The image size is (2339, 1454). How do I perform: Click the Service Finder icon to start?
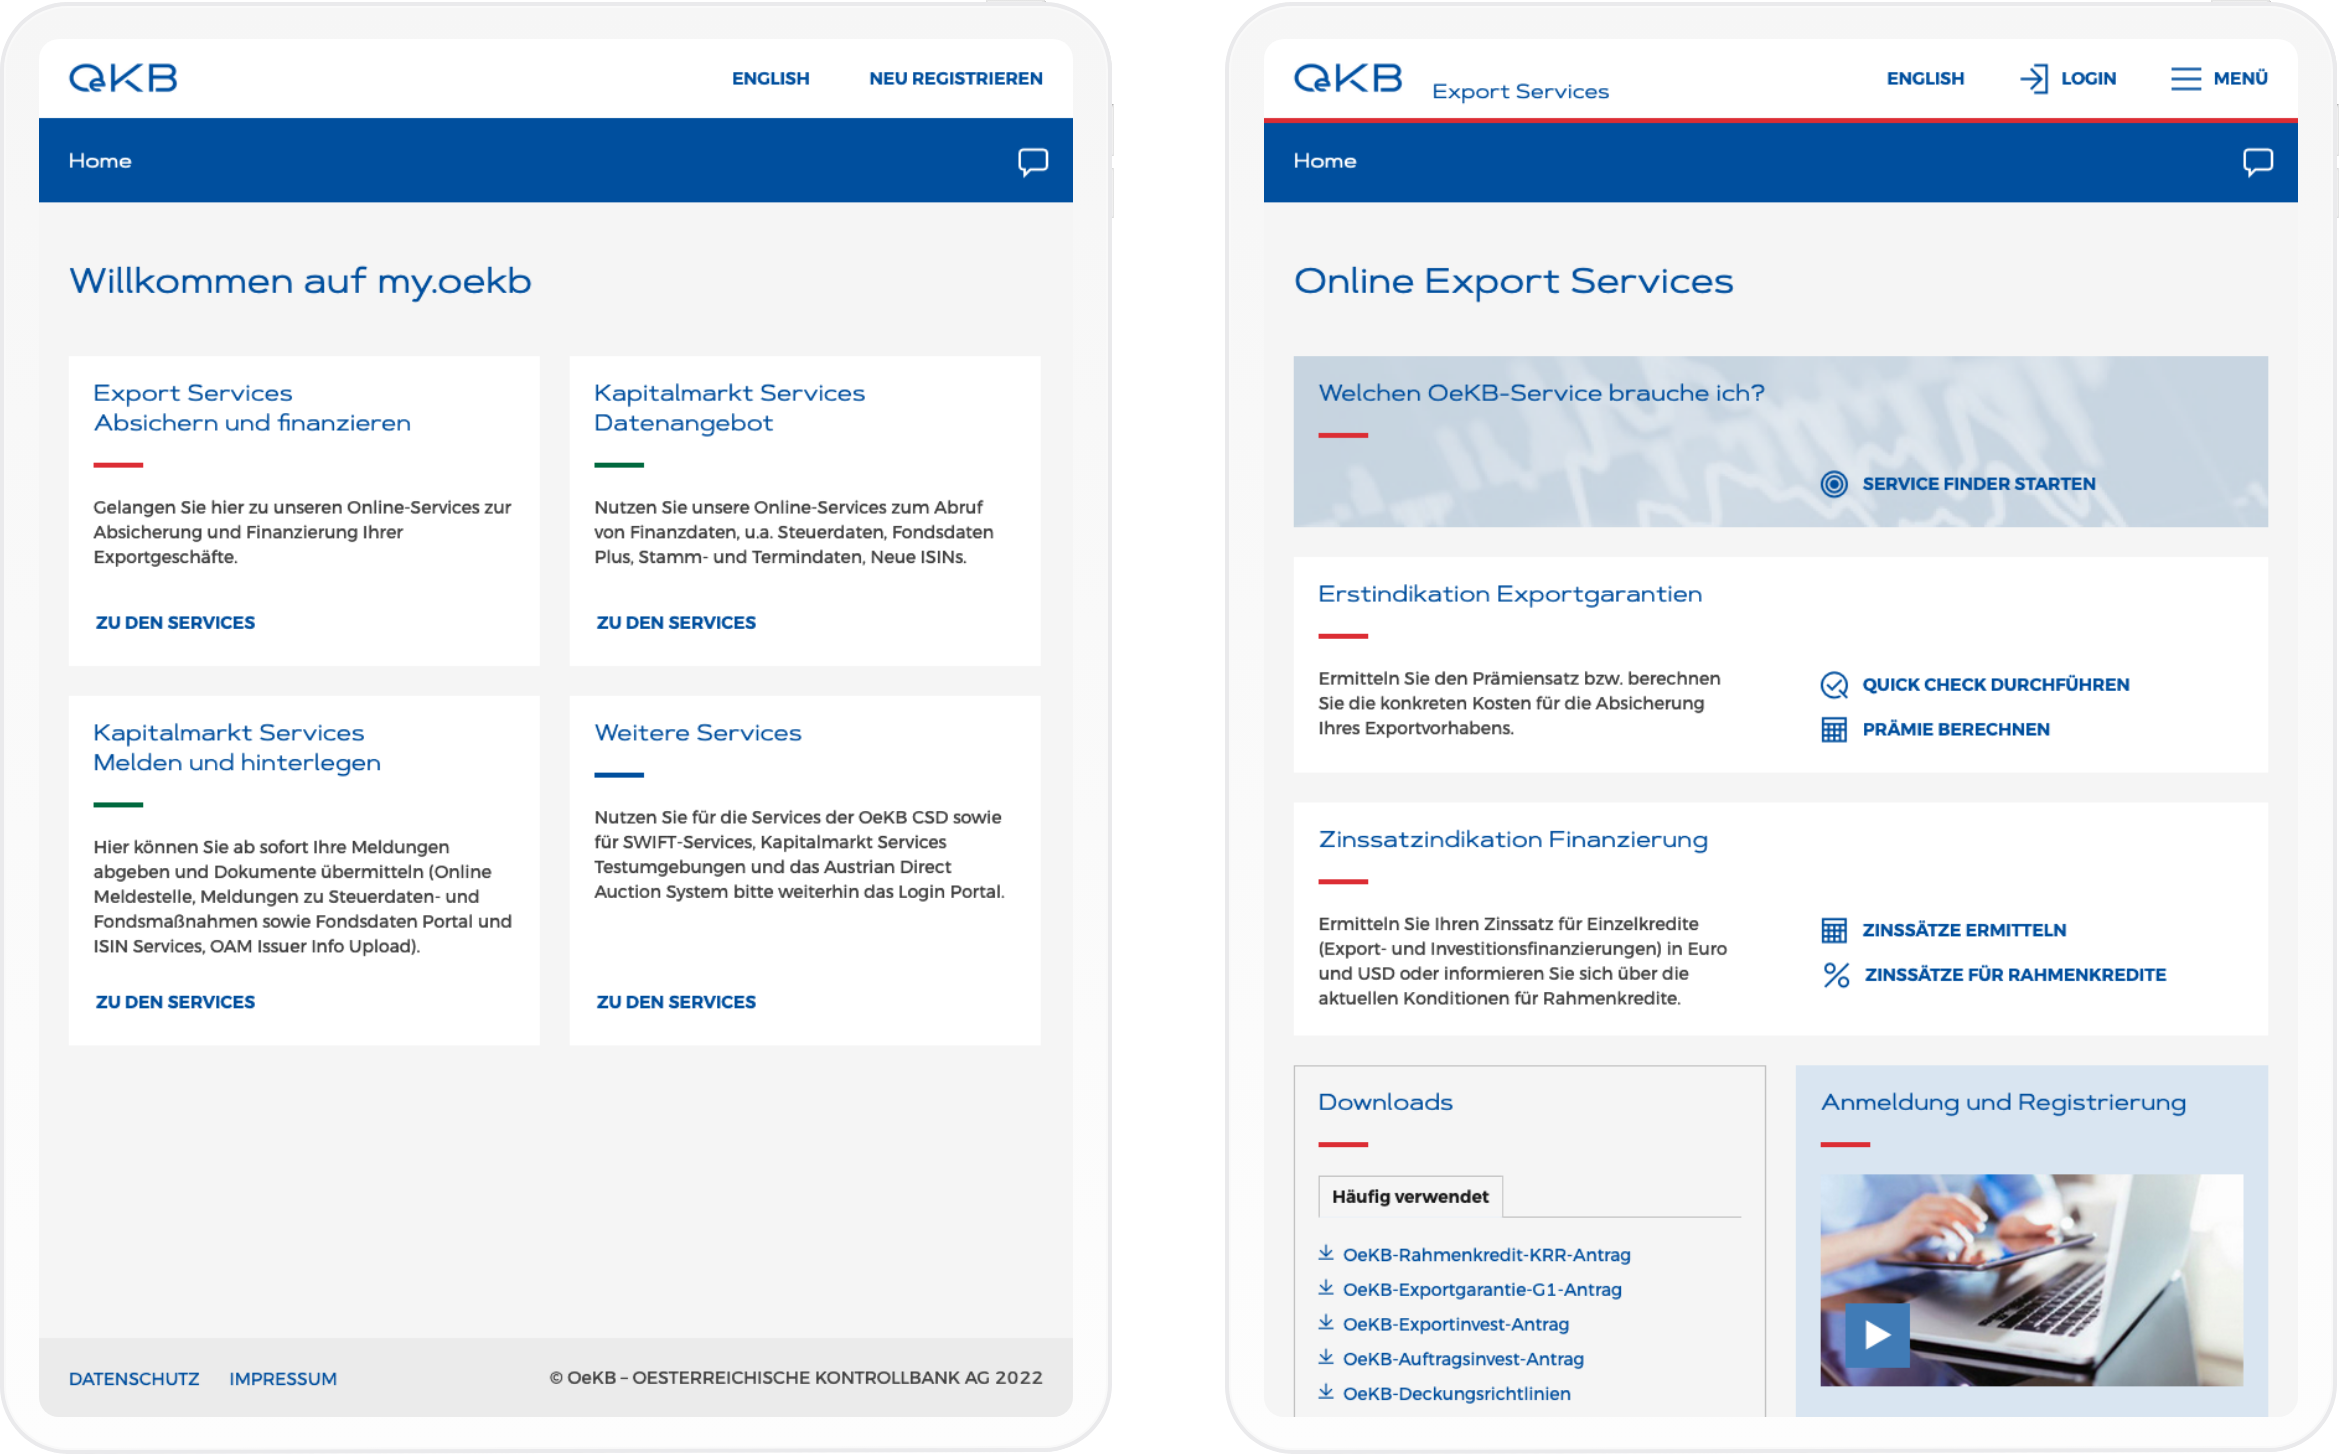[x=1832, y=484]
